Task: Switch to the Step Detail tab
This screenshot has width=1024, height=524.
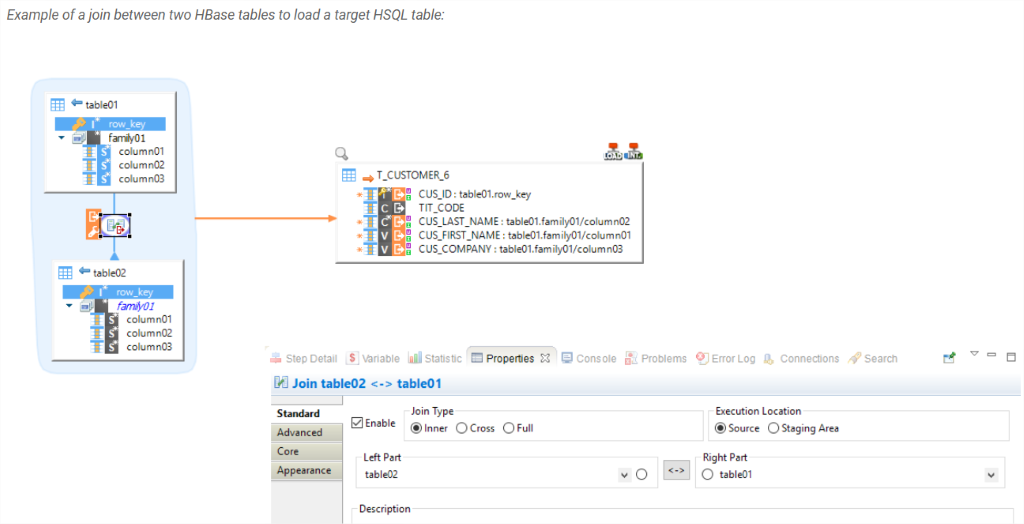Action: click(x=303, y=358)
